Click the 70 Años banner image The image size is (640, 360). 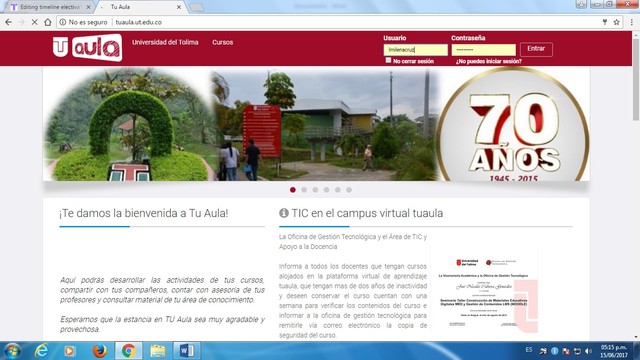coord(513,124)
